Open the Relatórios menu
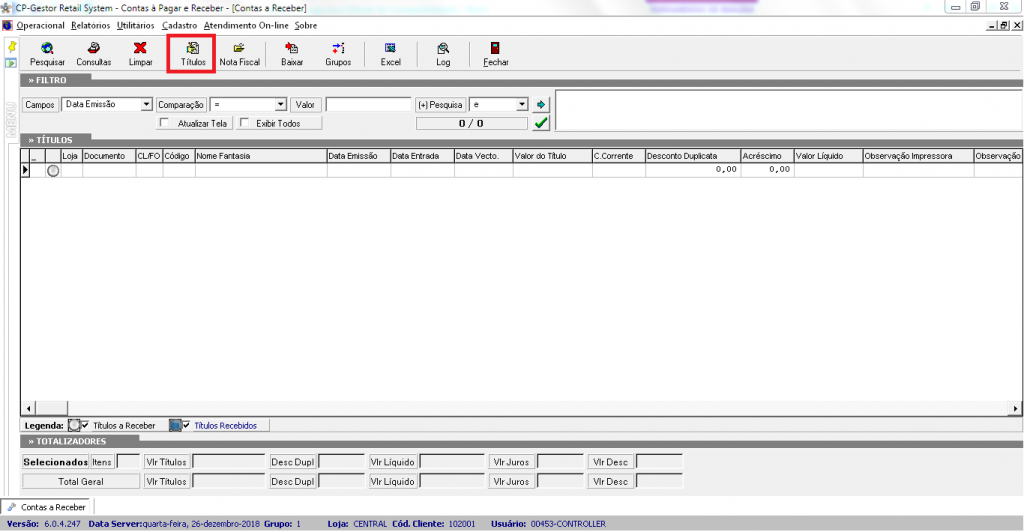 pyautogui.click(x=90, y=25)
